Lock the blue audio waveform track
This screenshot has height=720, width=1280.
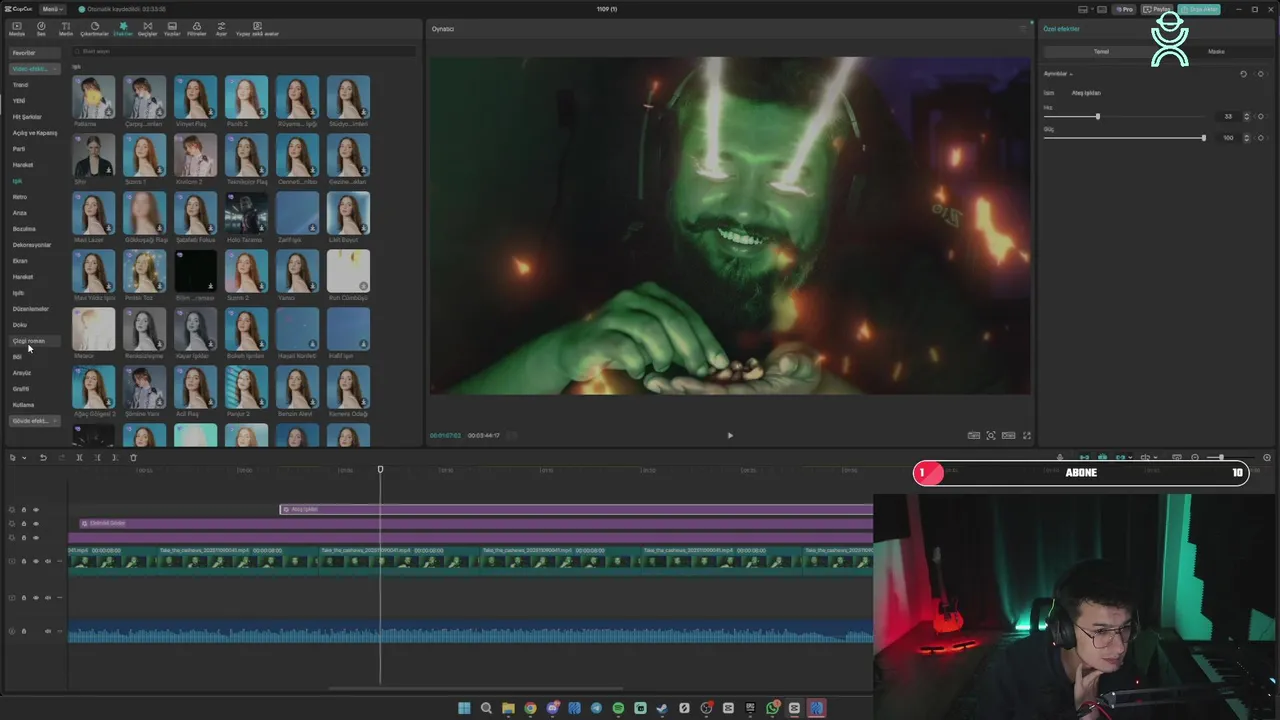[x=24, y=631]
